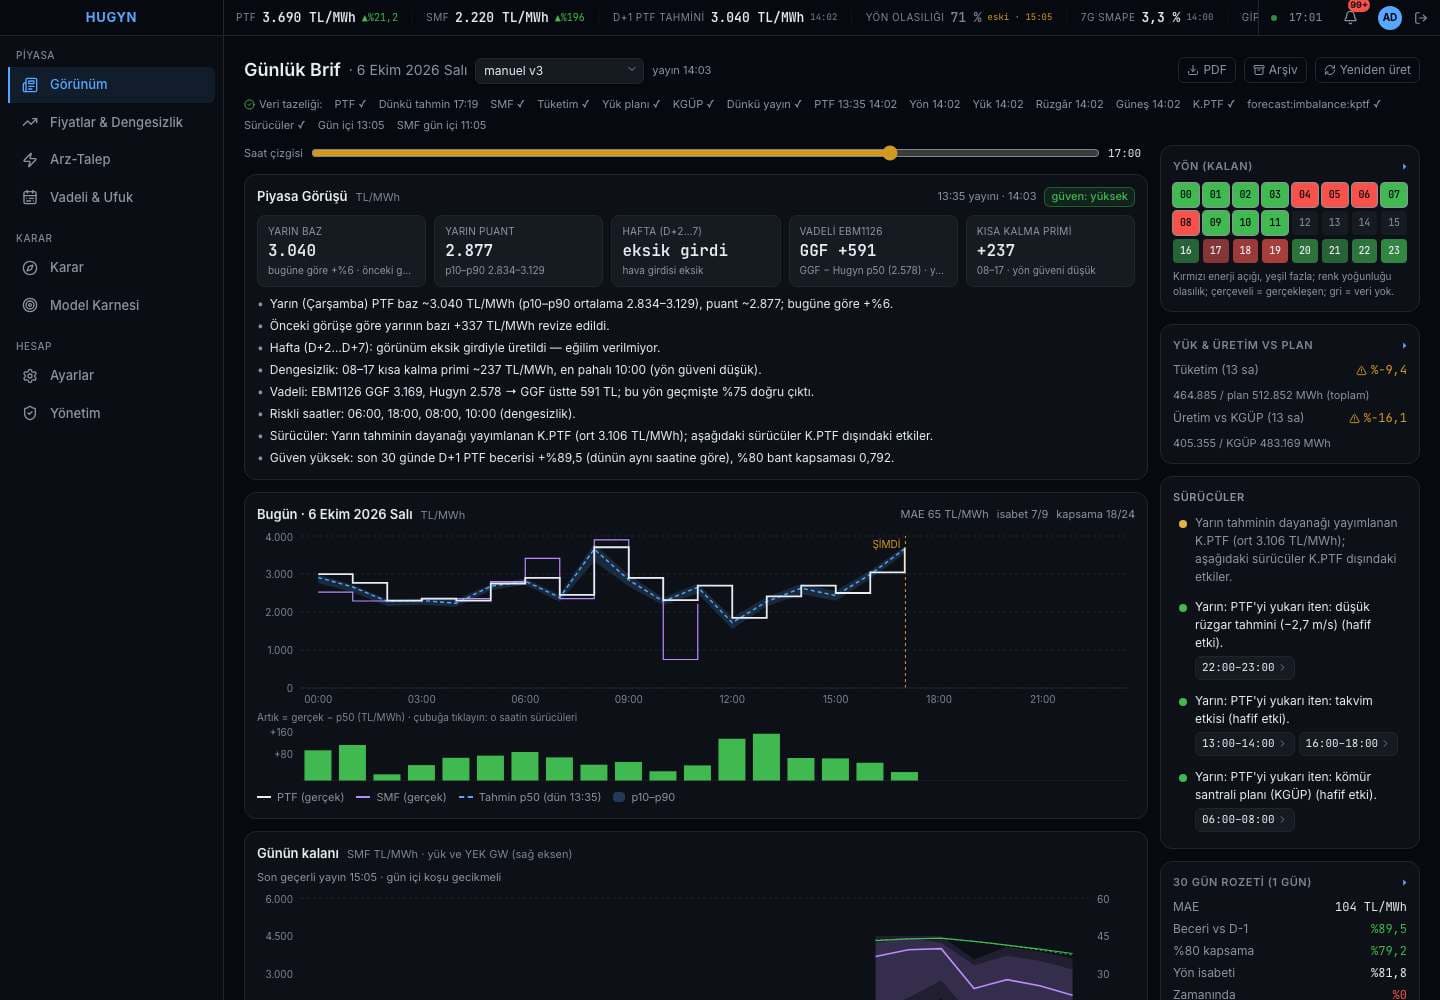Image resolution: width=1440 pixels, height=1000 pixels.
Task: Select hour 08 cell in direction grid
Action: 1186,222
